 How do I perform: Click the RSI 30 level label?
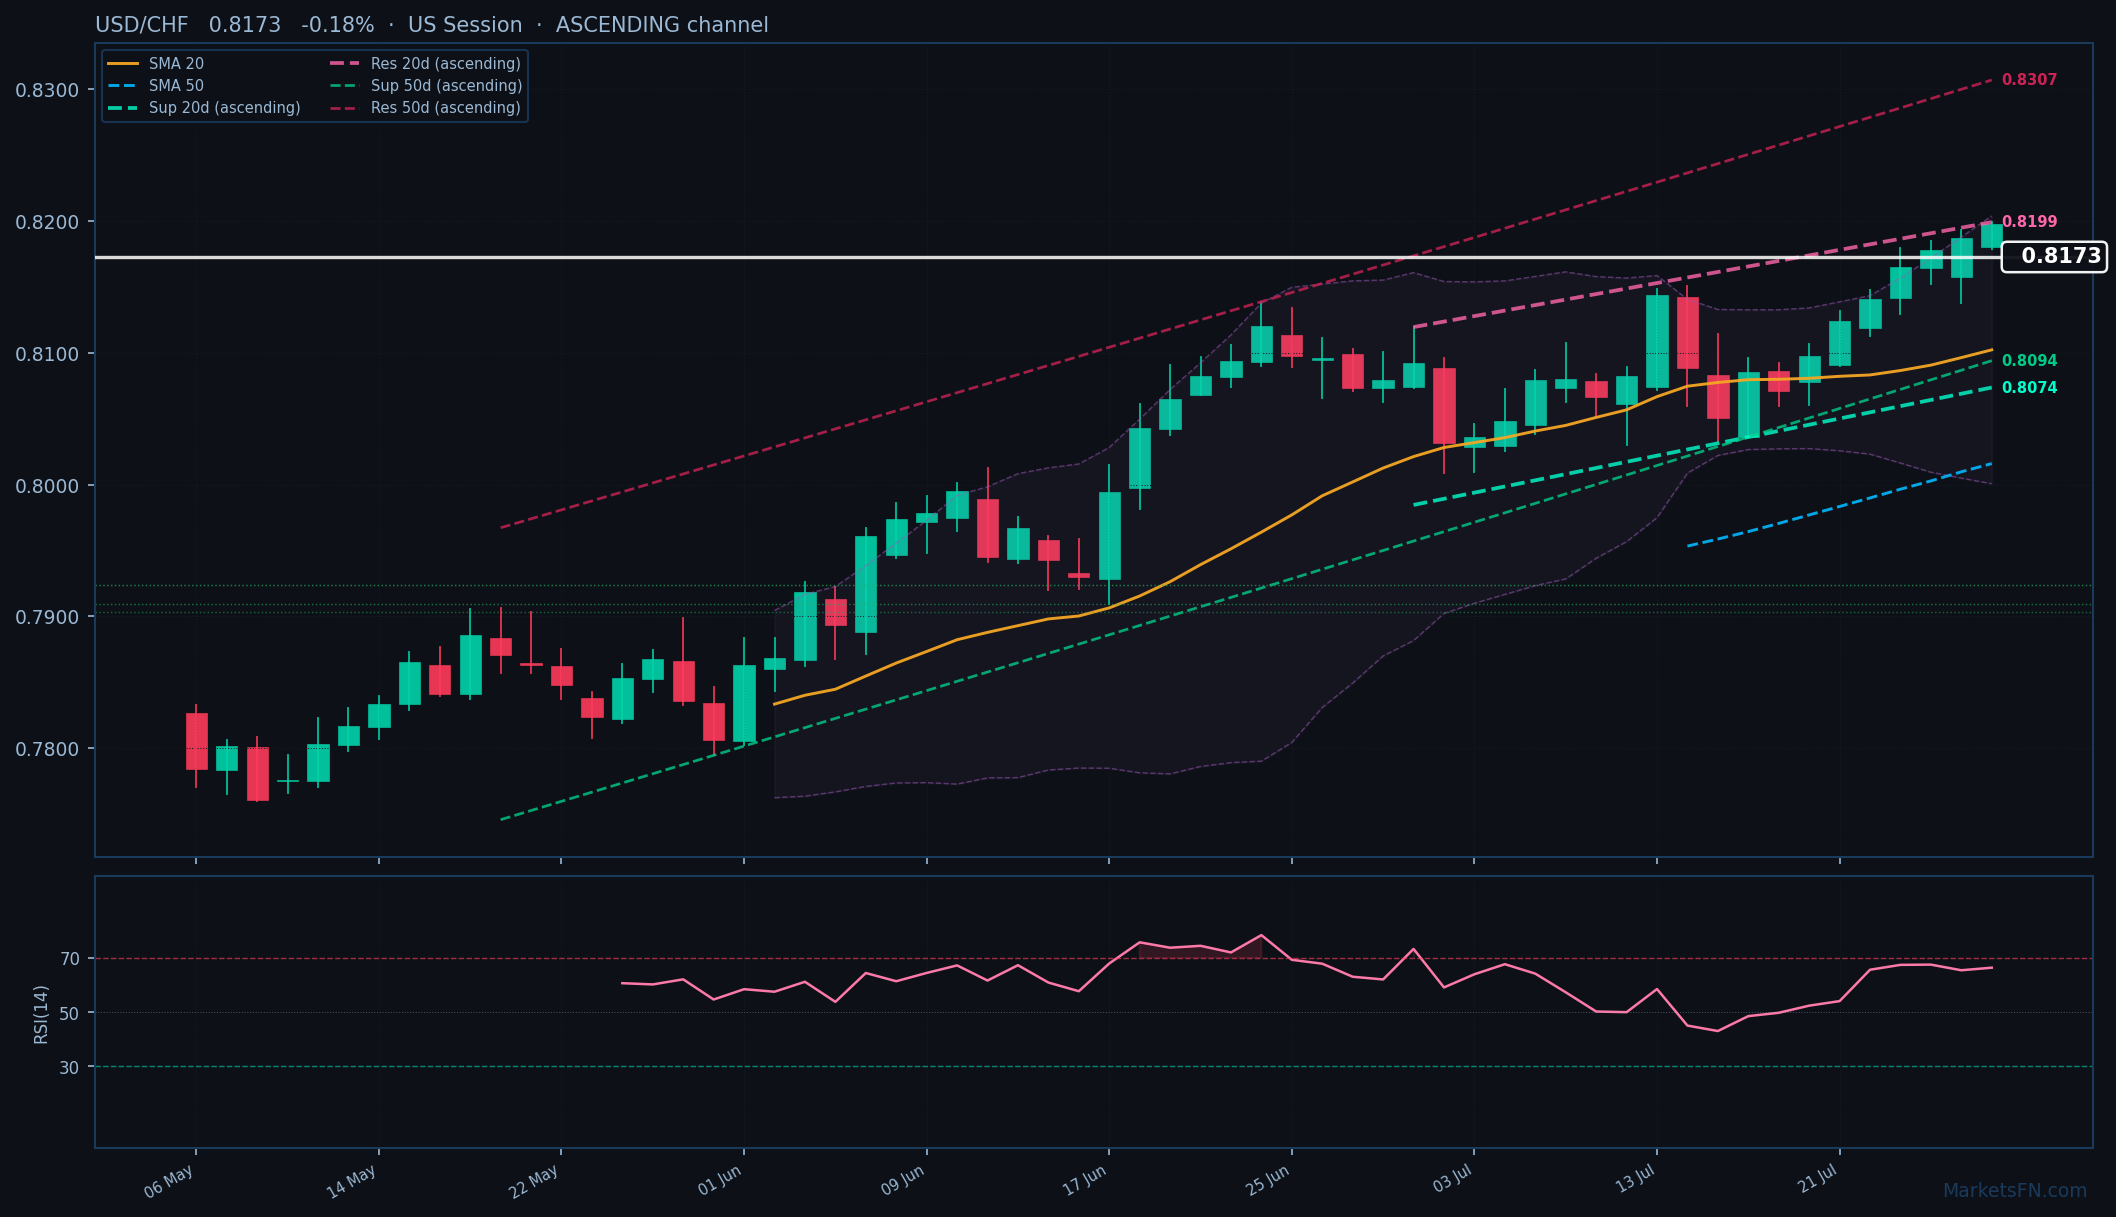click(70, 1068)
